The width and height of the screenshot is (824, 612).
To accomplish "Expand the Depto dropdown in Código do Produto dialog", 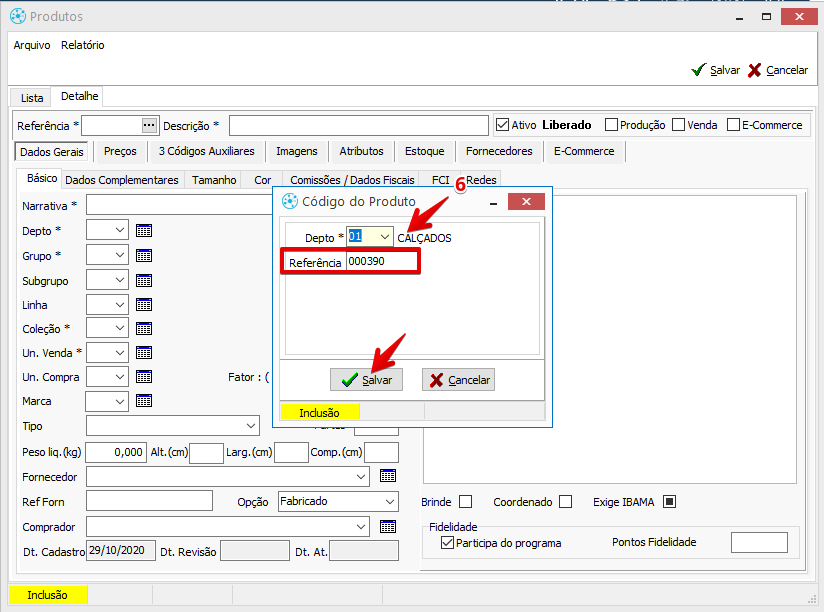I will point(385,237).
